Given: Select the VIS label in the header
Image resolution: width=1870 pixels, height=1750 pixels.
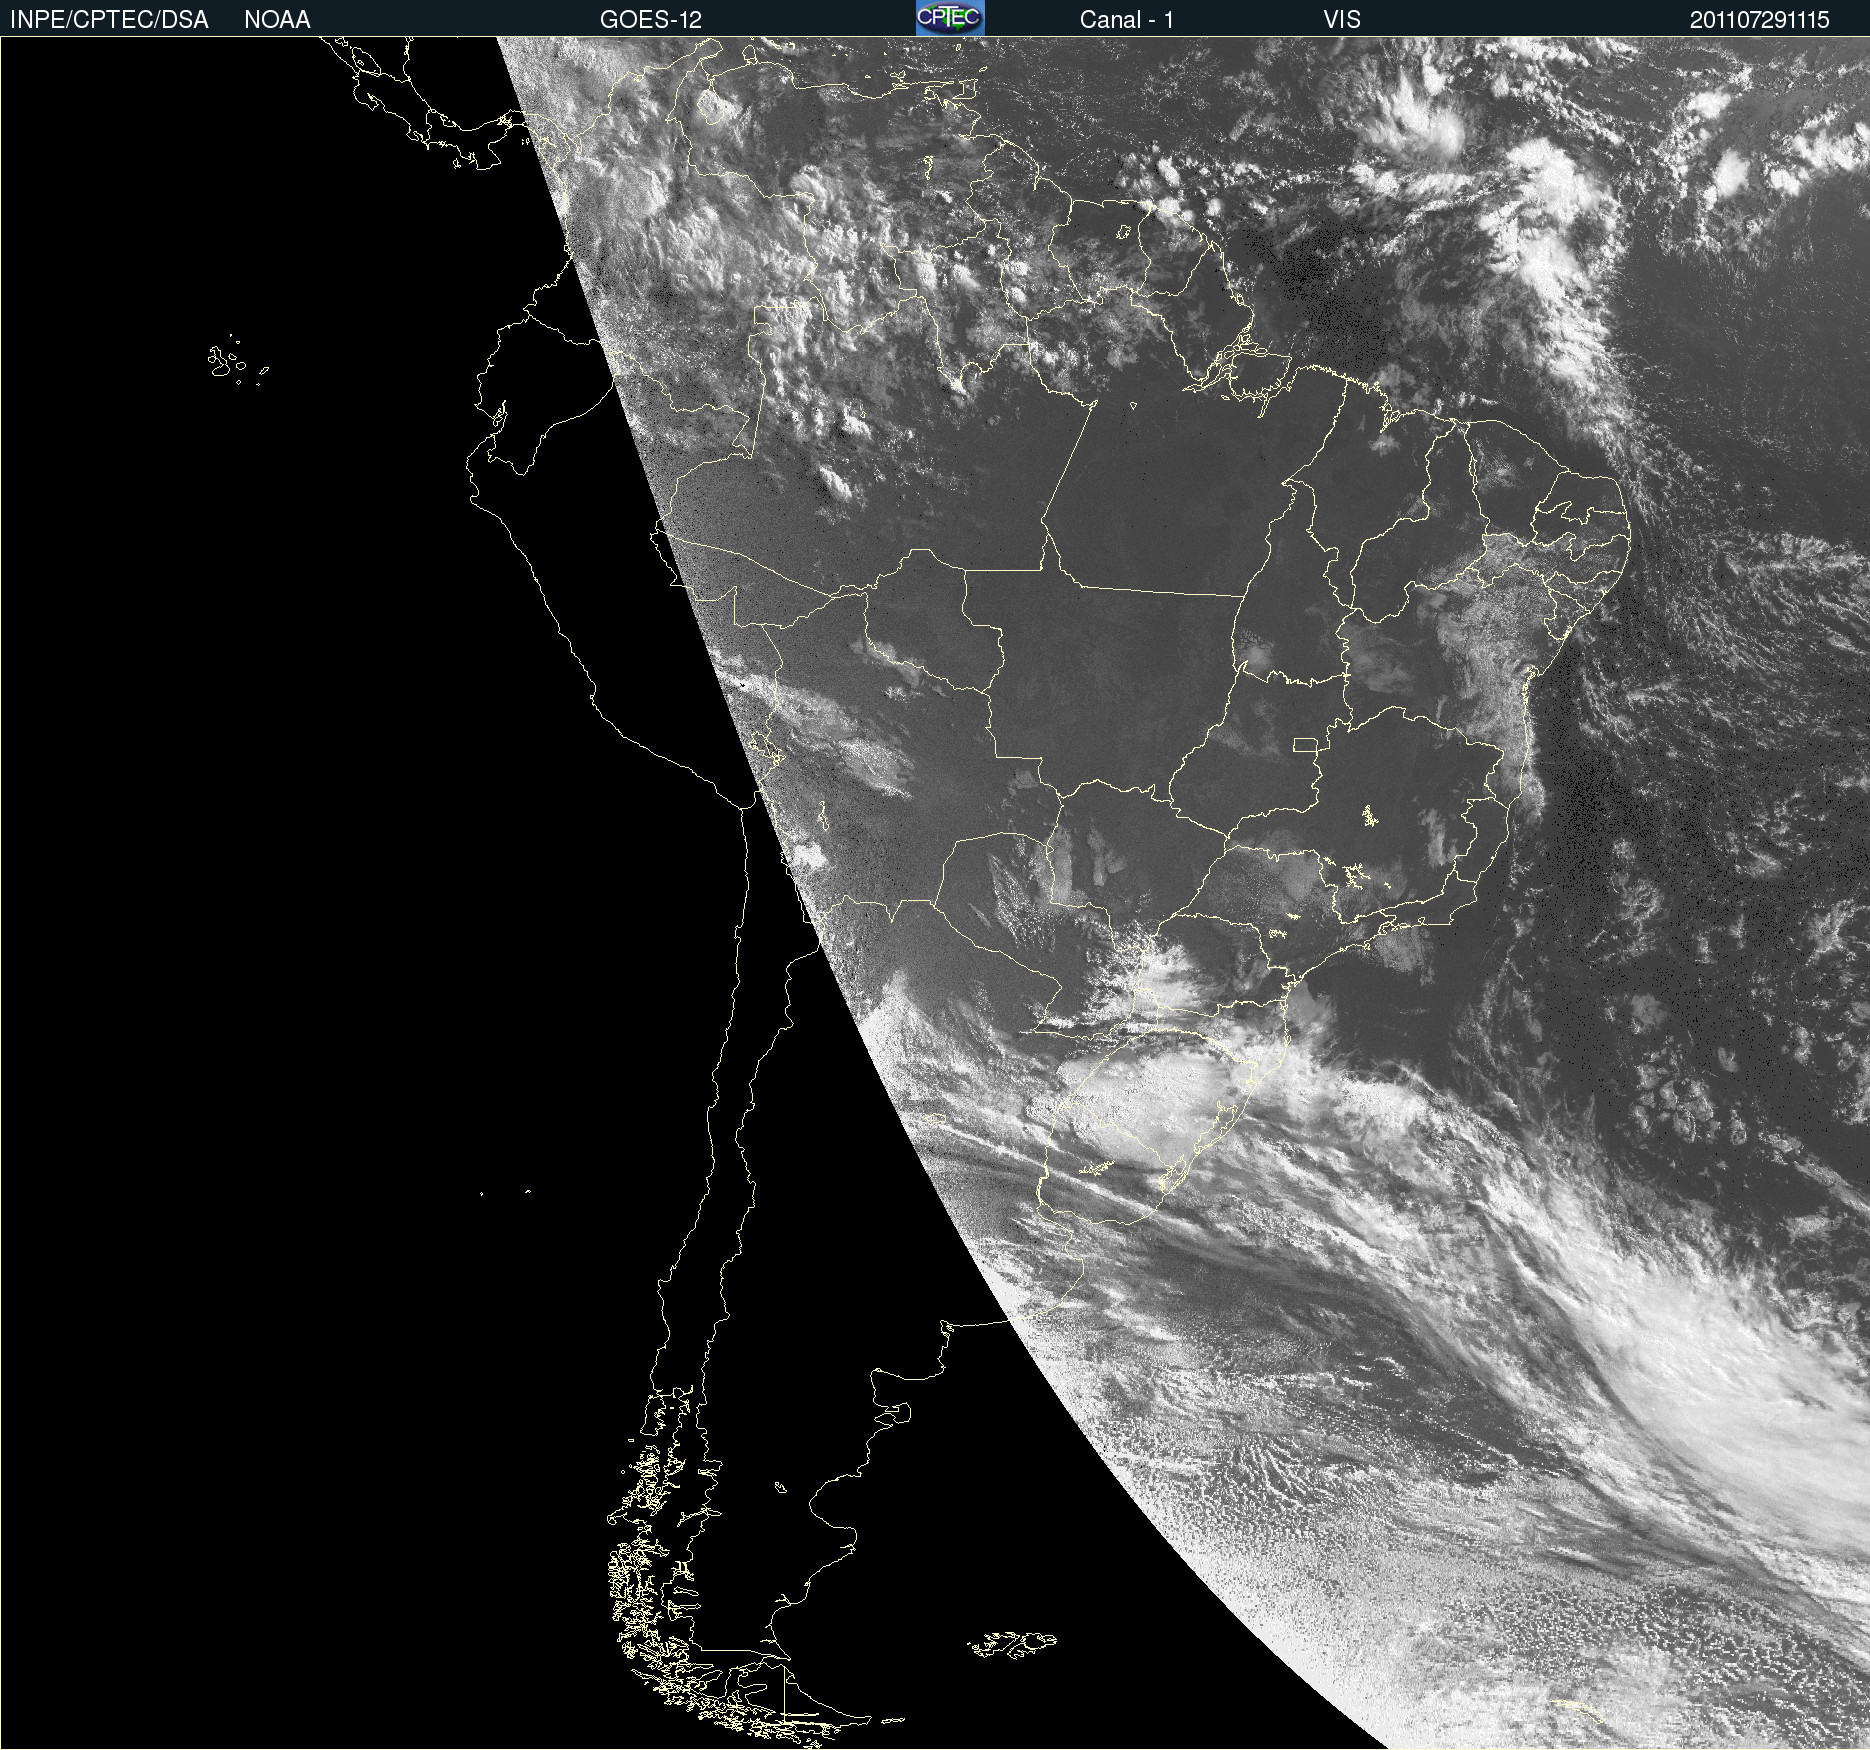Looking at the screenshot, I should point(1342,20).
